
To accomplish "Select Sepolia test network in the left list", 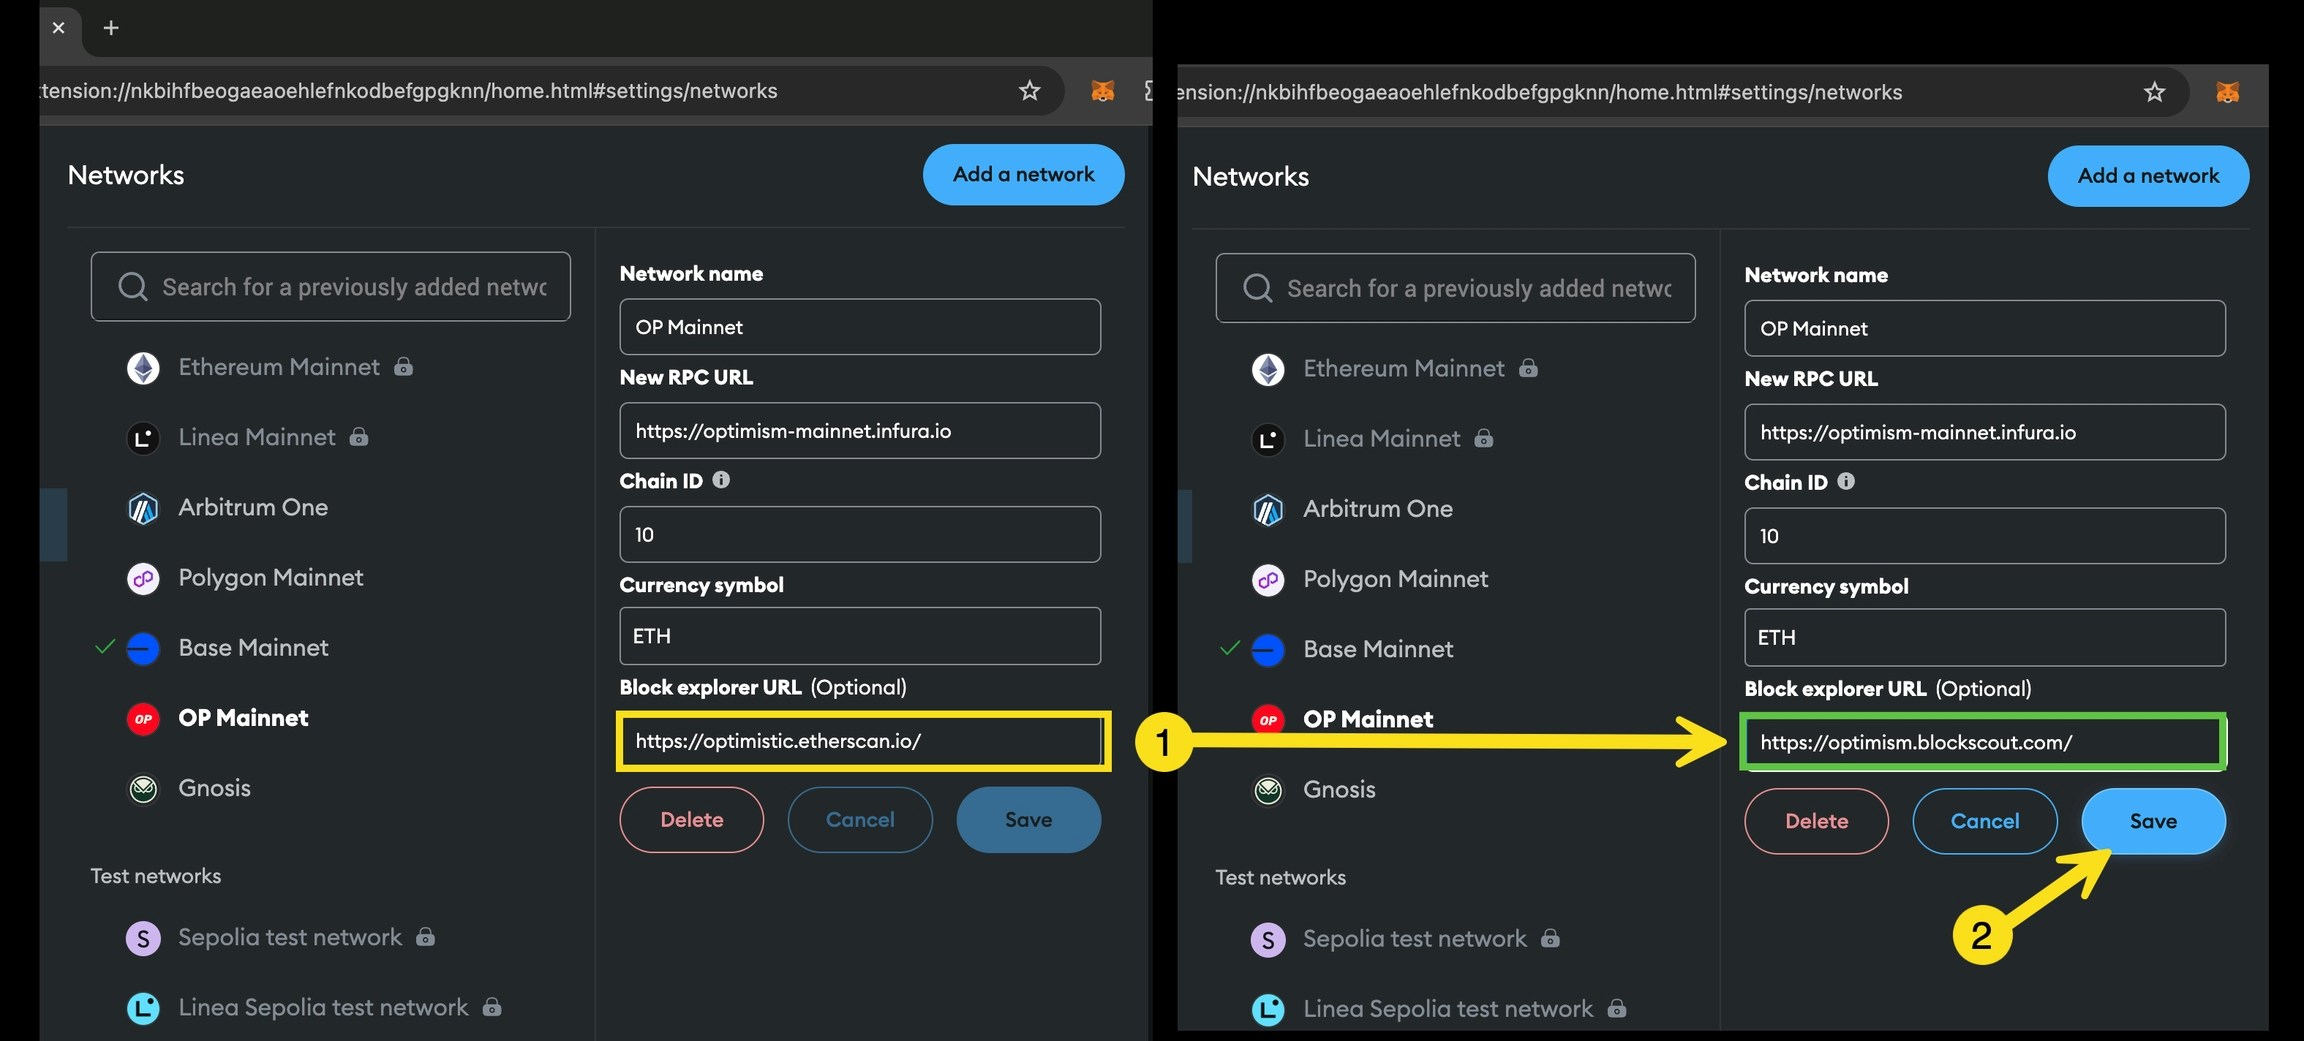I will tap(290, 937).
